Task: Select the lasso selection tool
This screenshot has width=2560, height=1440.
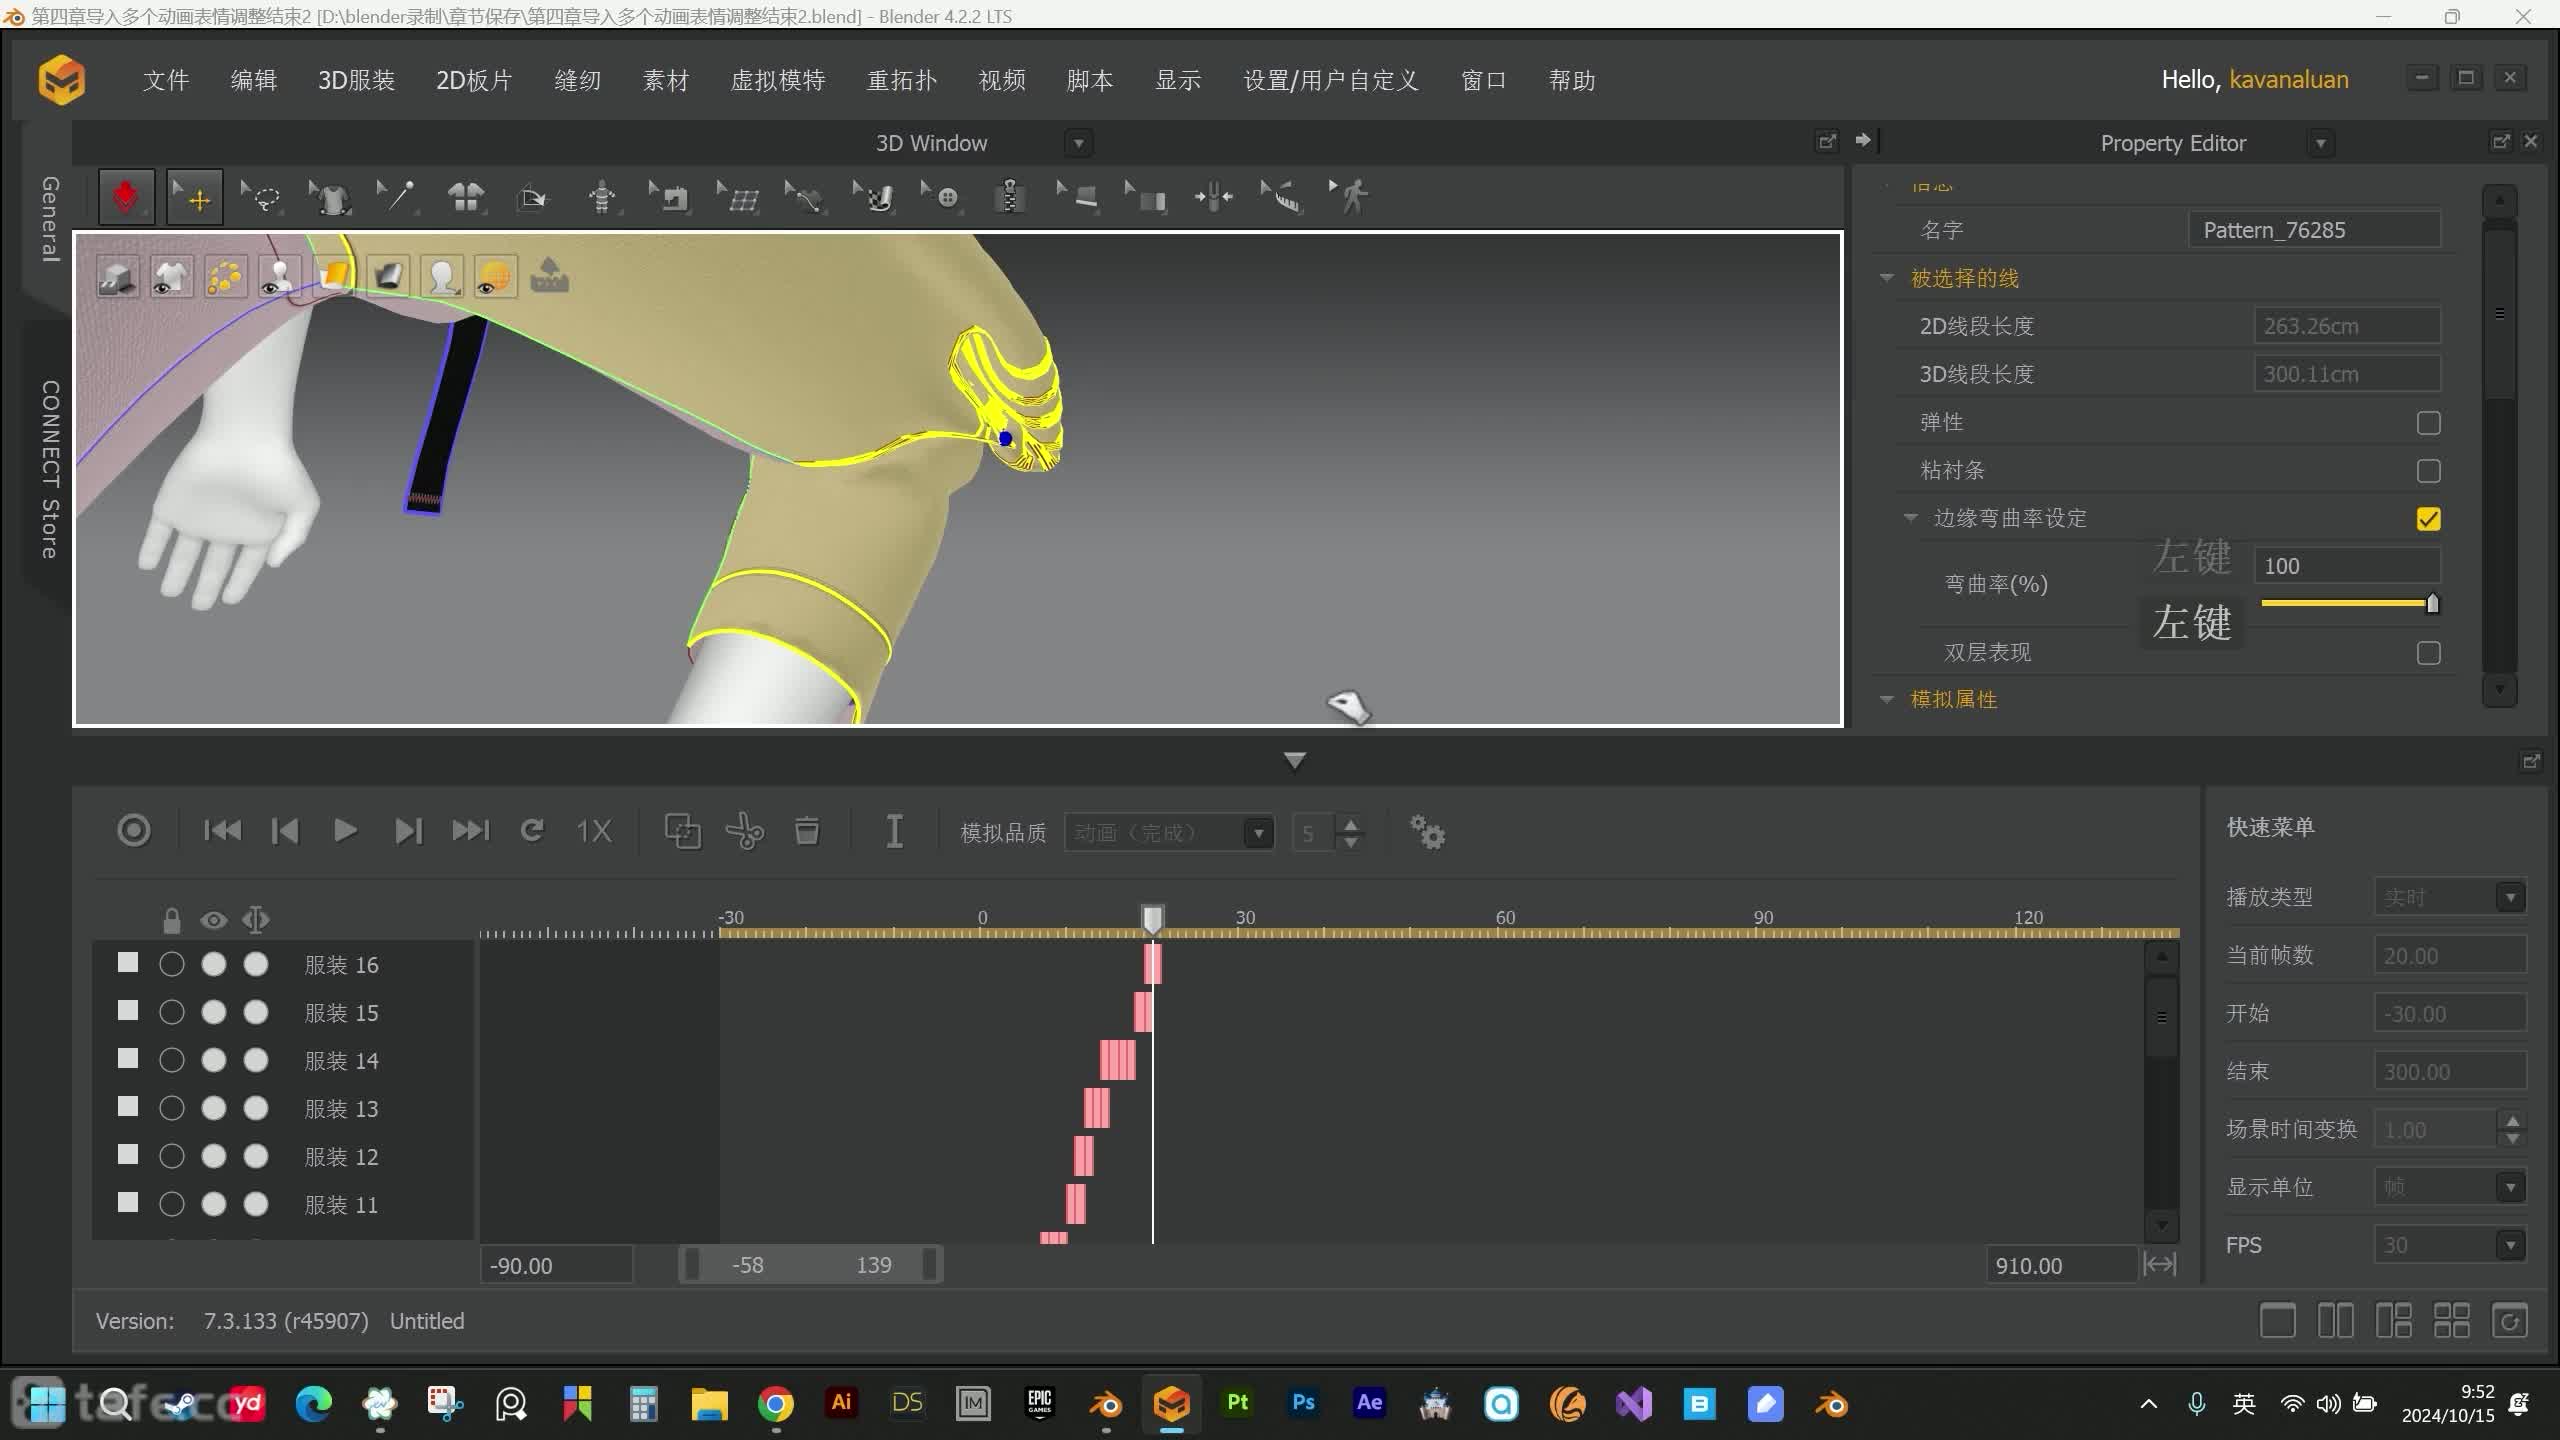Action: coord(262,196)
